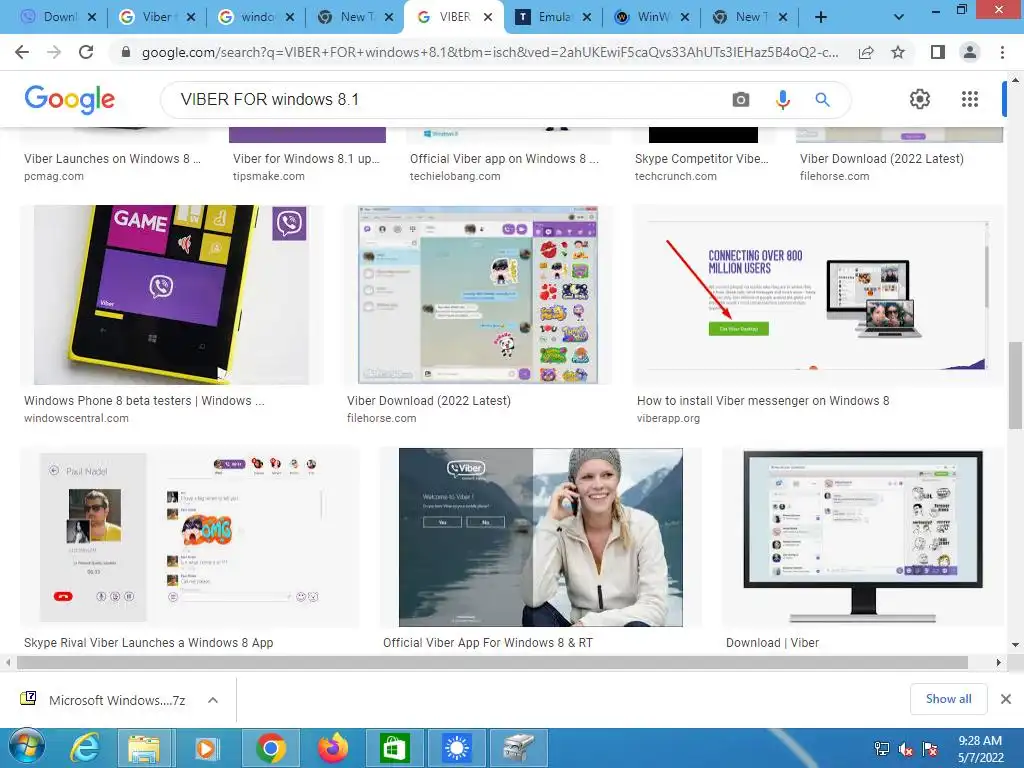1024x768 pixels.
Task: Click the muted volume tray icon
Action: [x=906, y=749]
